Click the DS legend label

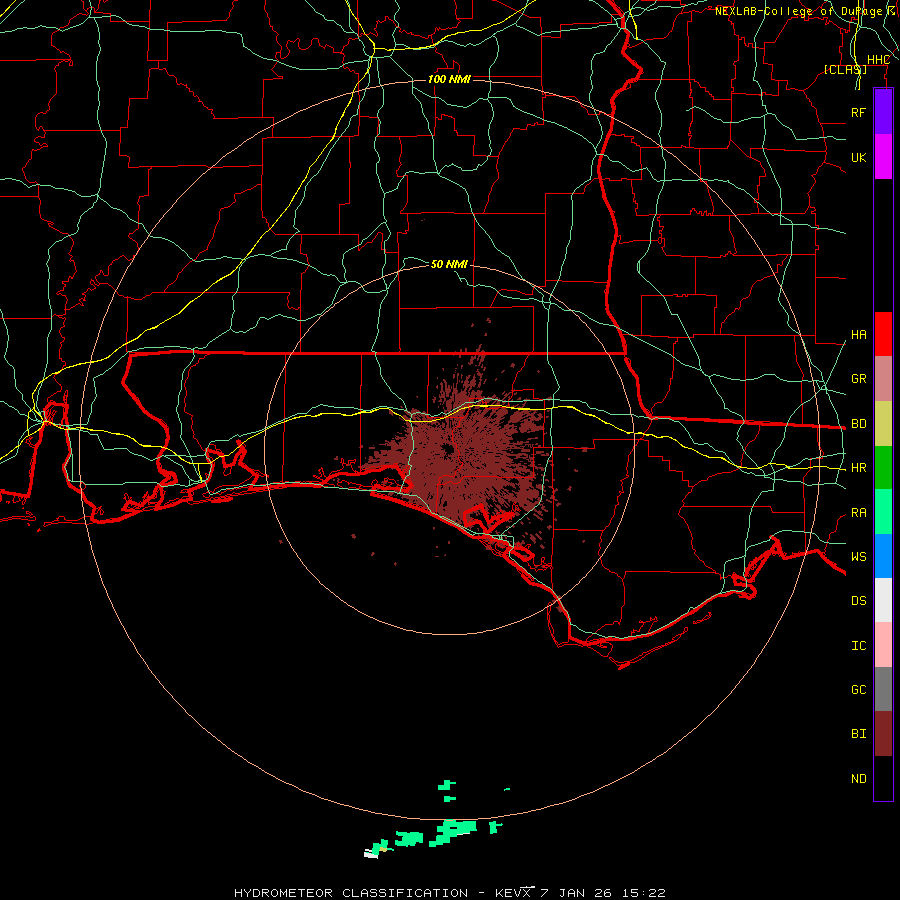click(x=858, y=601)
